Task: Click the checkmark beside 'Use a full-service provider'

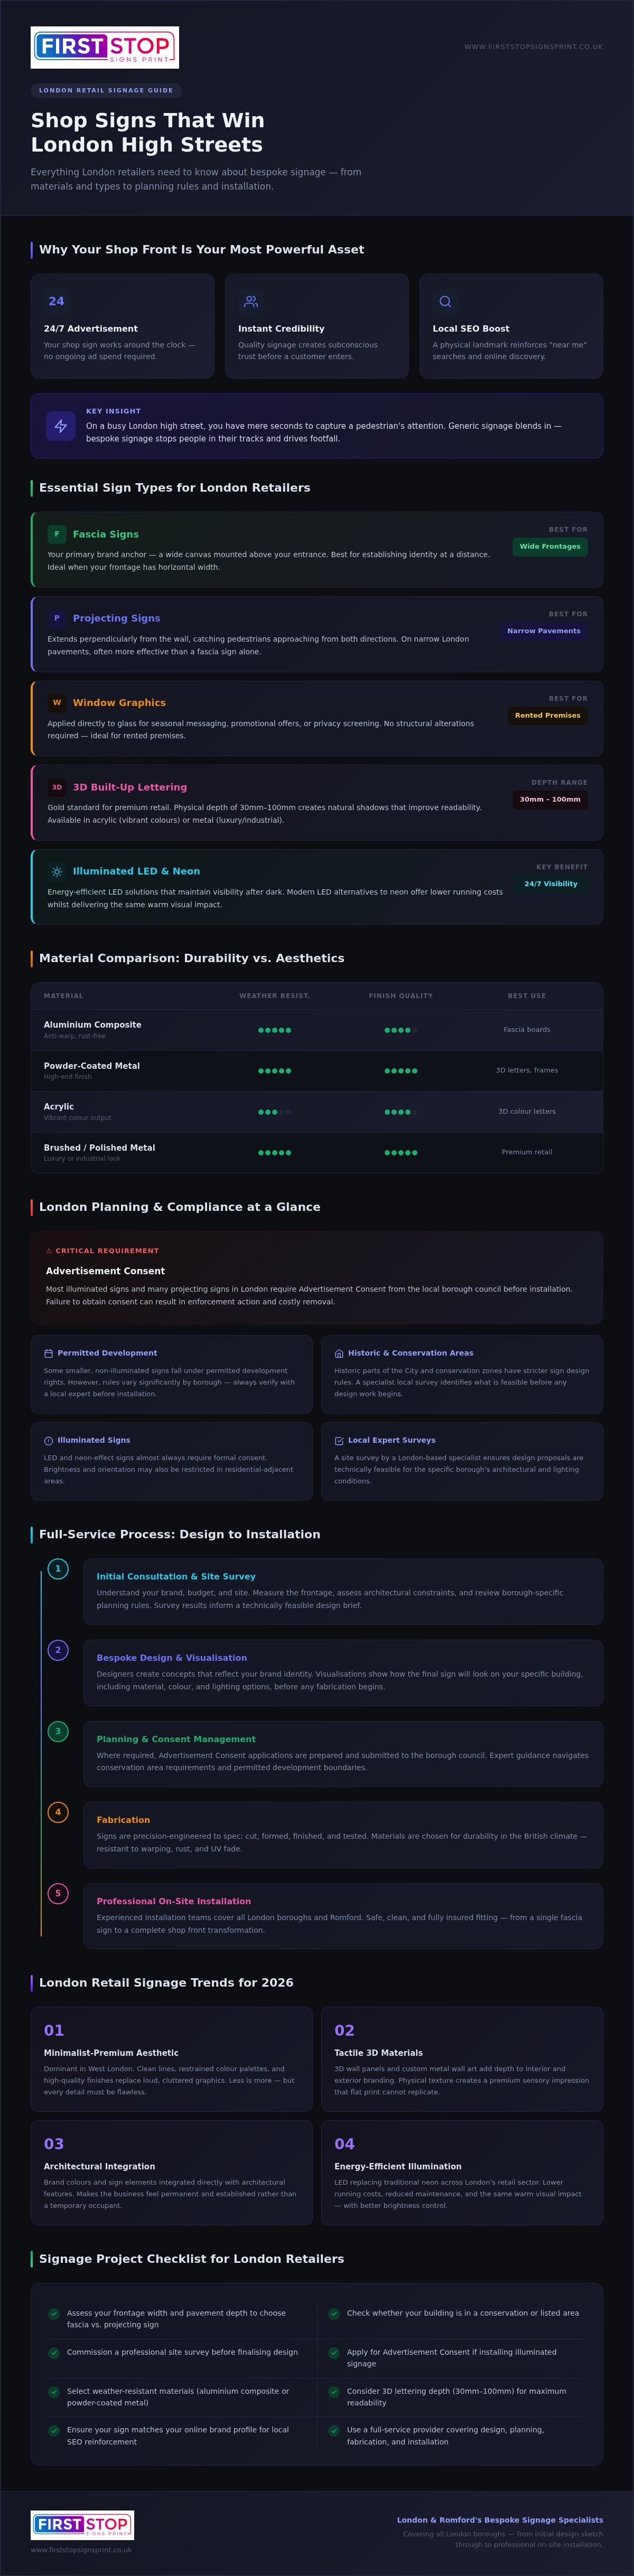Action: (x=334, y=2430)
